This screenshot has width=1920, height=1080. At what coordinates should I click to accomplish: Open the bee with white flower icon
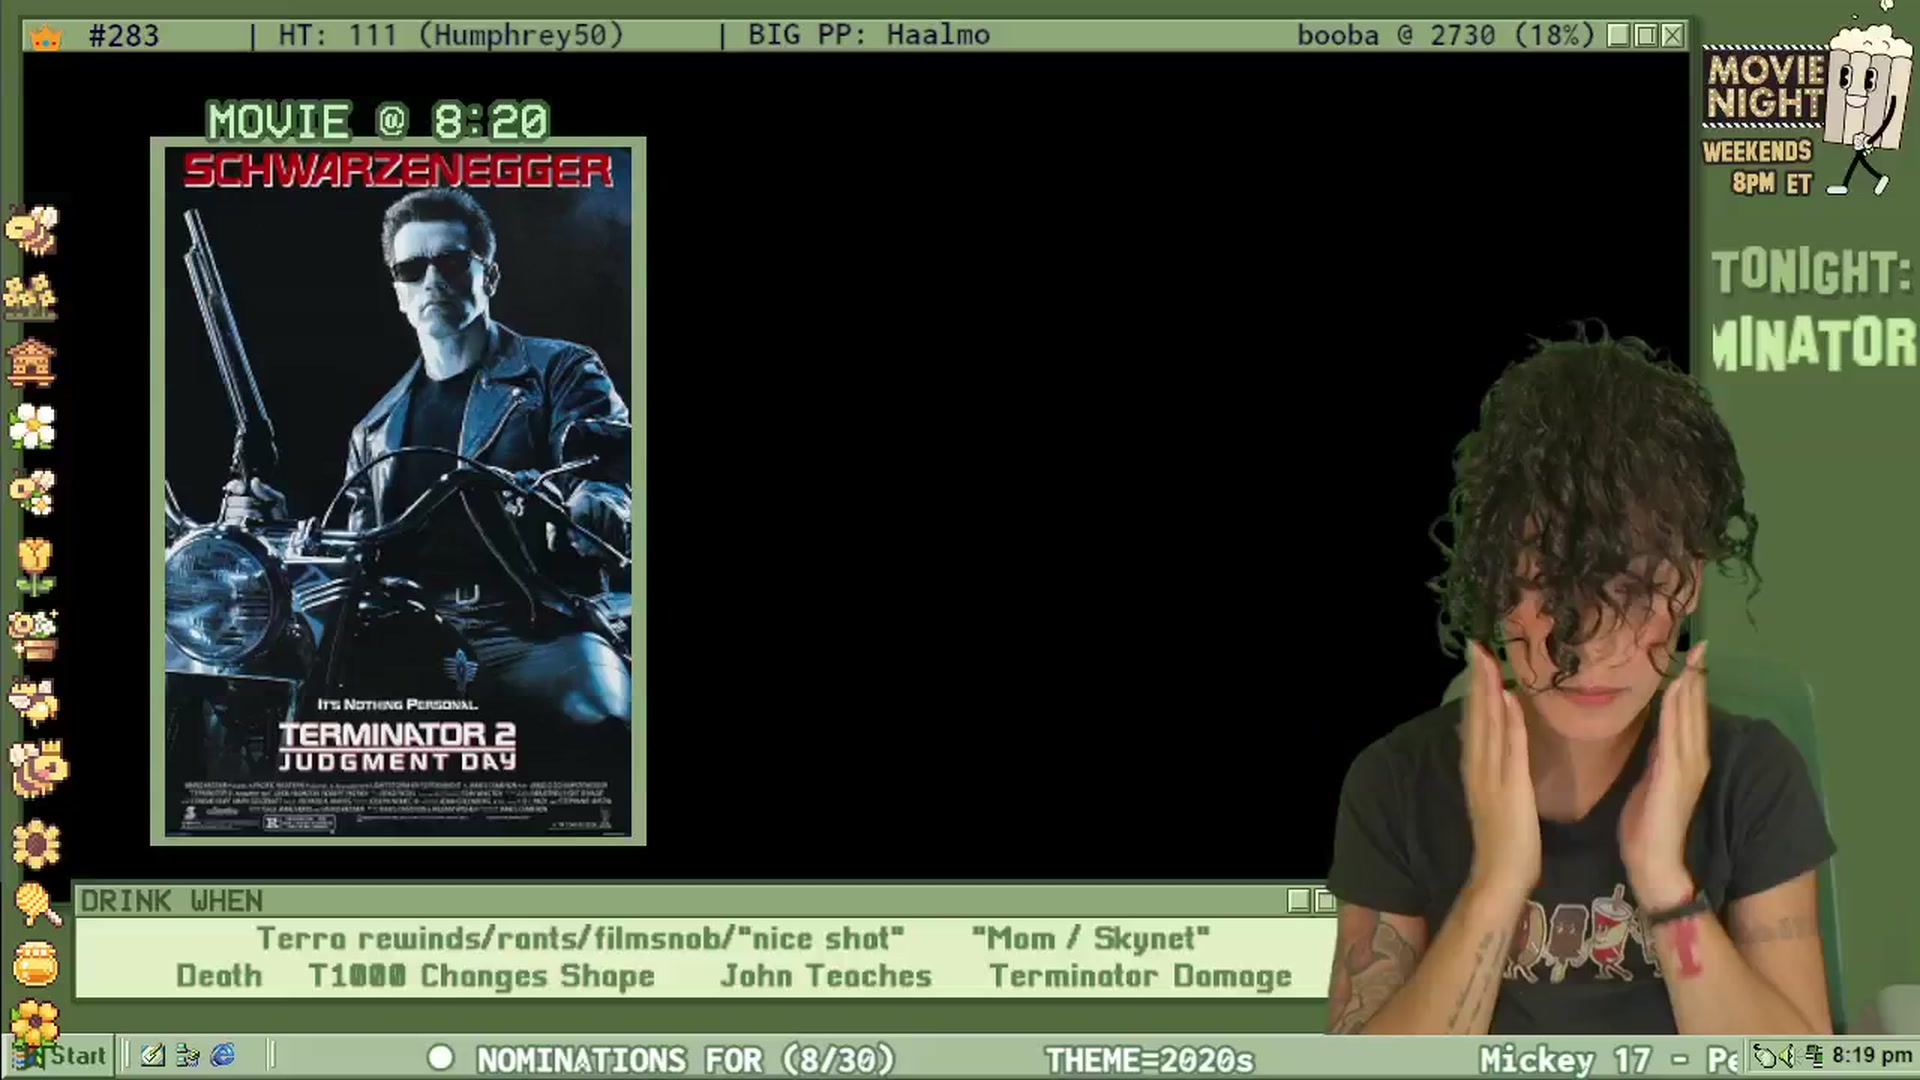(32, 493)
